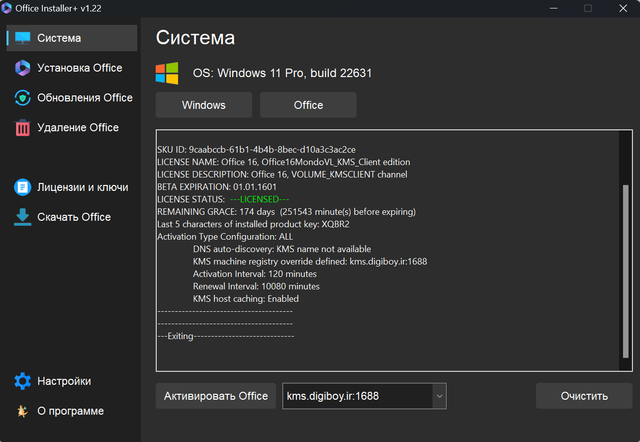The height and width of the screenshot is (442, 640).
Task: Click the ---Exiting--- line in log
Action: point(225,336)
